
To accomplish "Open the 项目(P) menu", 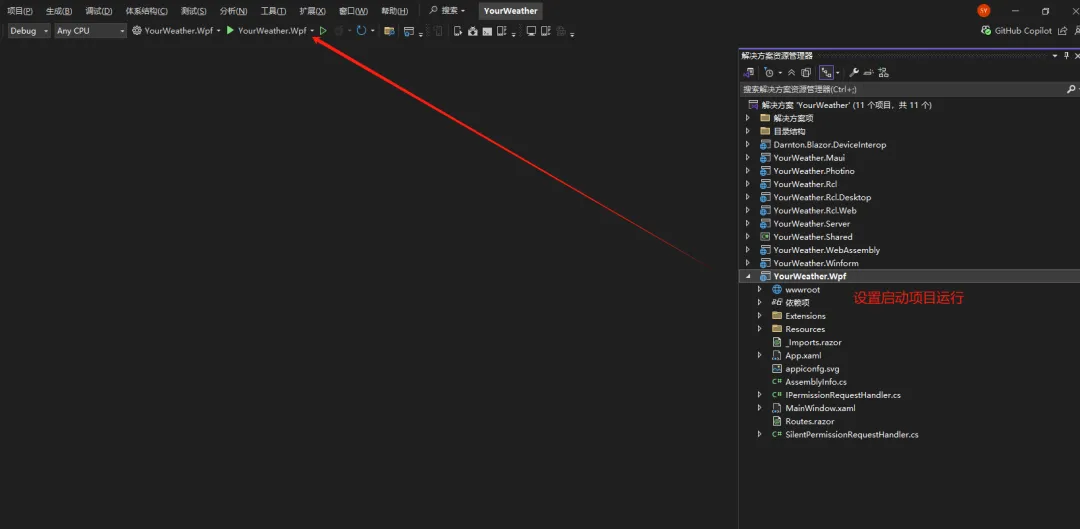I will pos(20,11).
